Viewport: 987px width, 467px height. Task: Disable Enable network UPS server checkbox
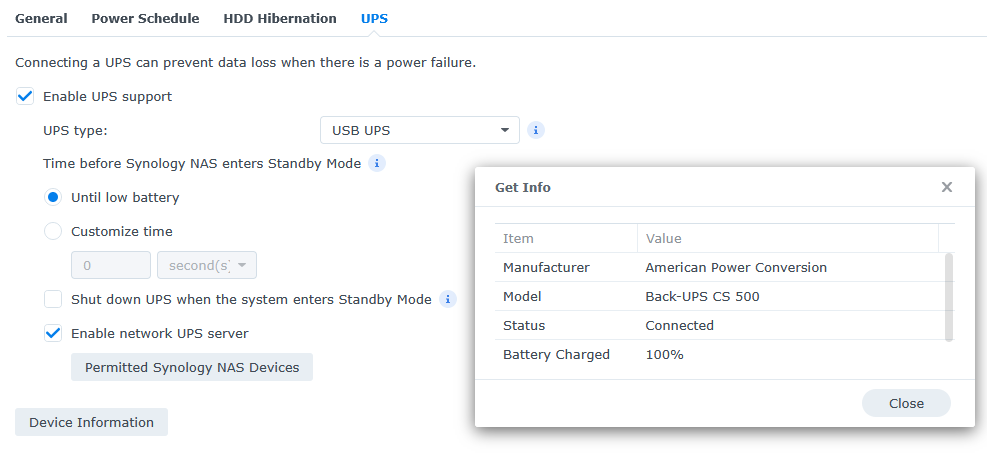(x=54, y=333)
